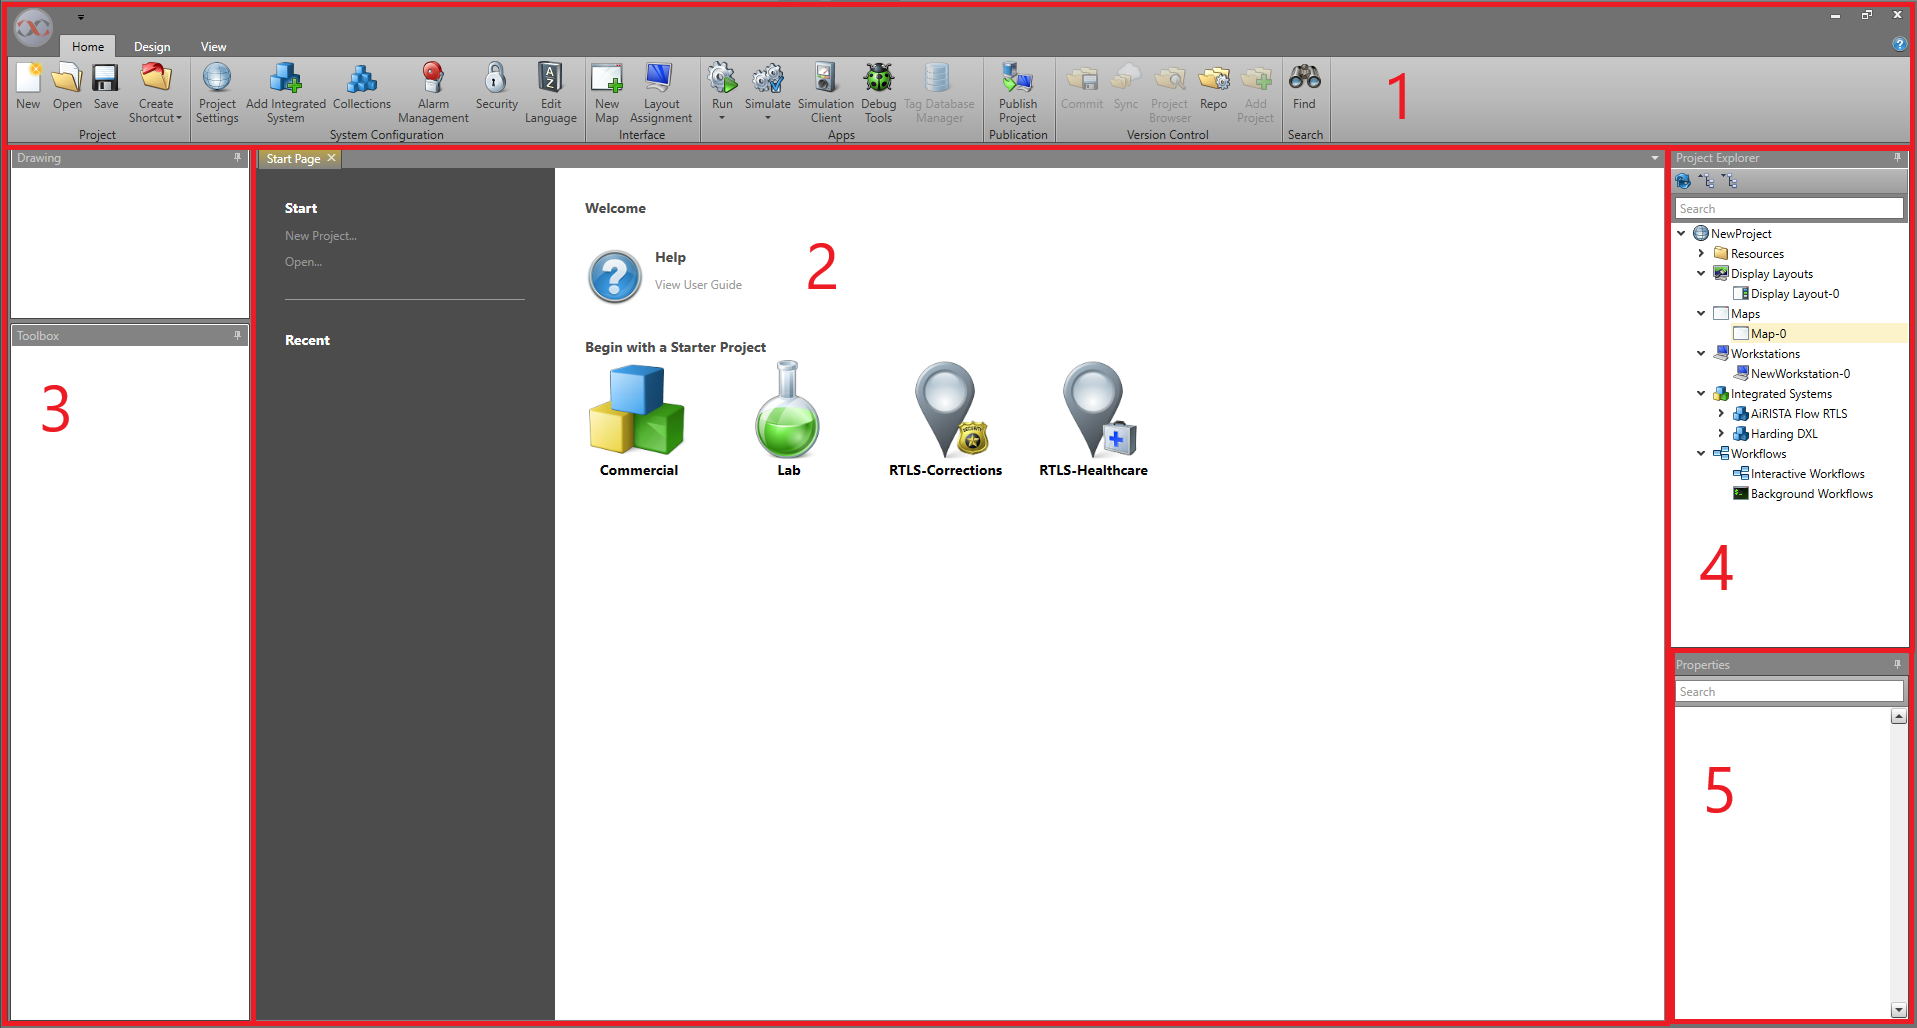
Task: Pin the Toolbox panel
Action: pyautogui.click(x=237, y=336)
